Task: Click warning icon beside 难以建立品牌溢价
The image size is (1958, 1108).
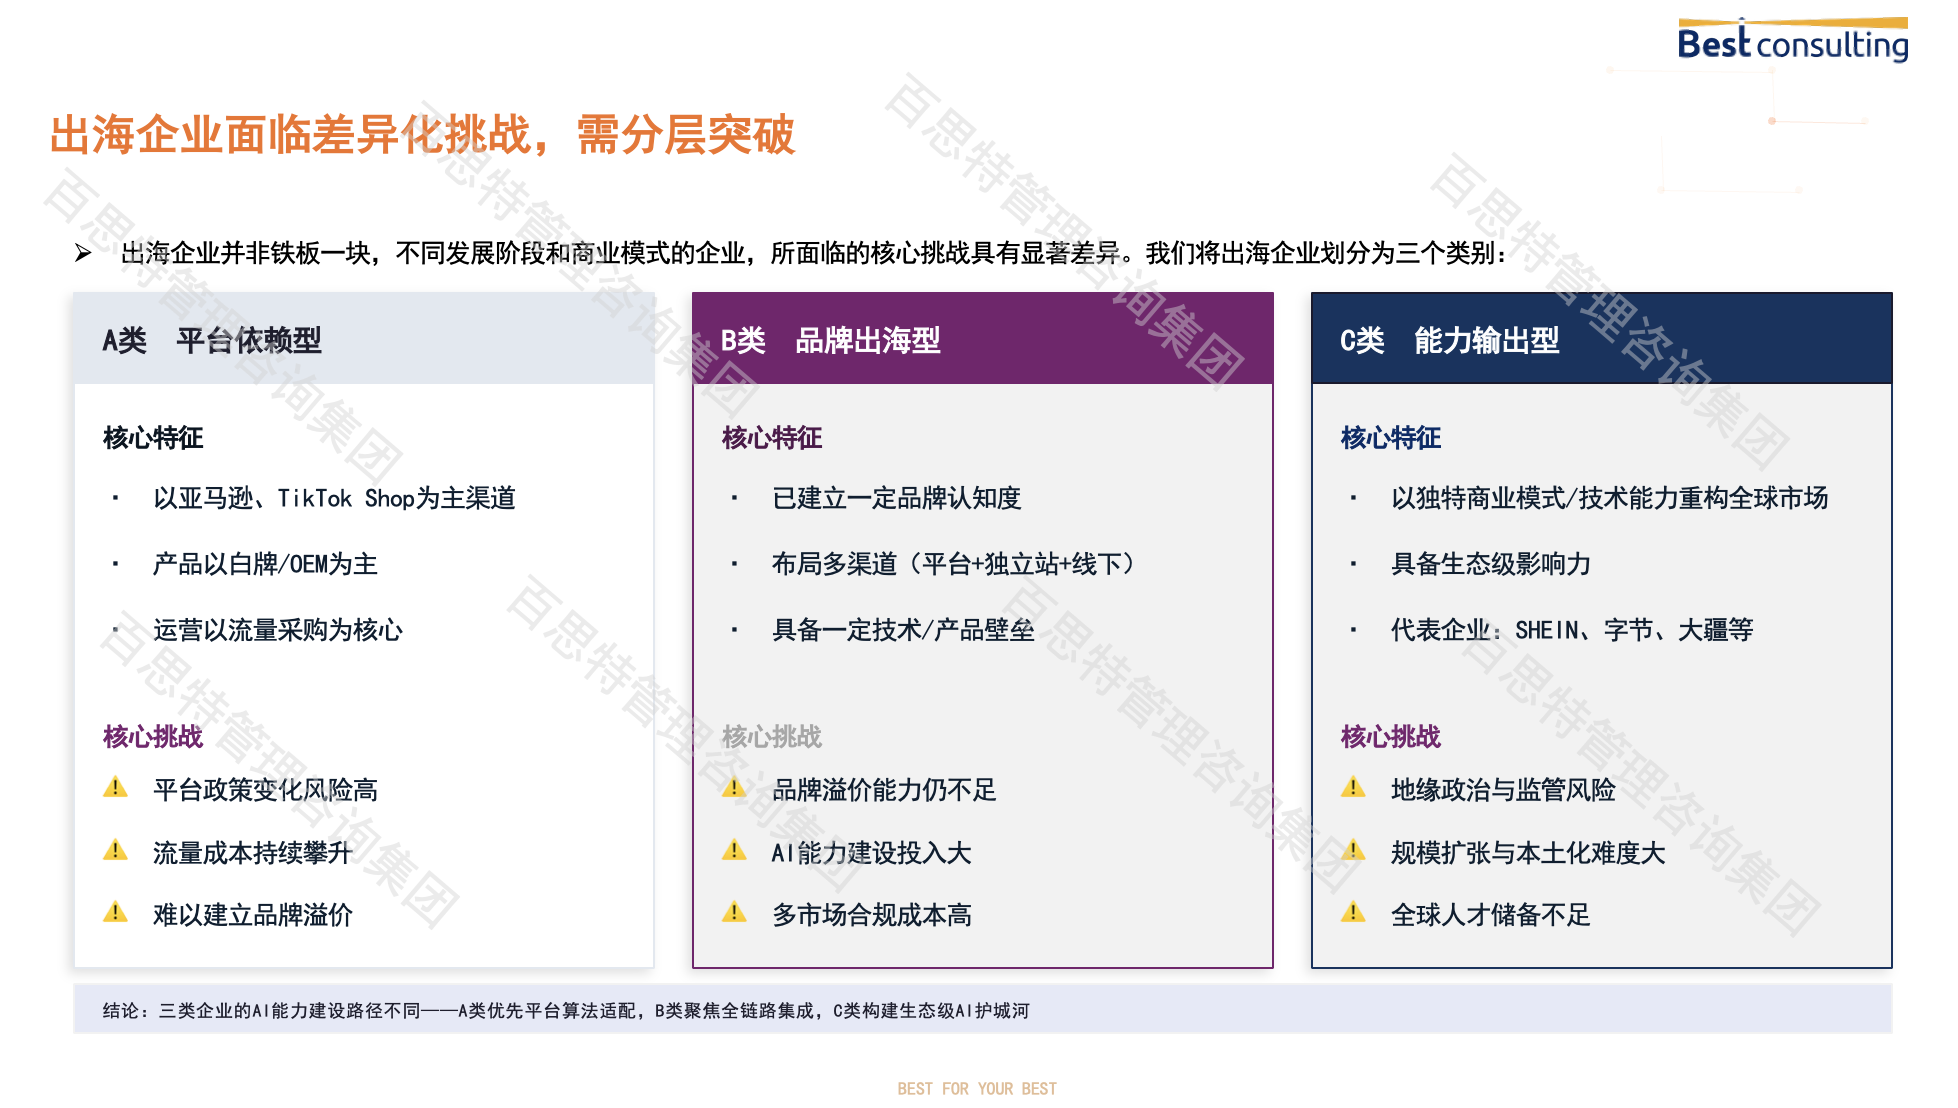Action: pyautogui.click(x=116, y=913)
